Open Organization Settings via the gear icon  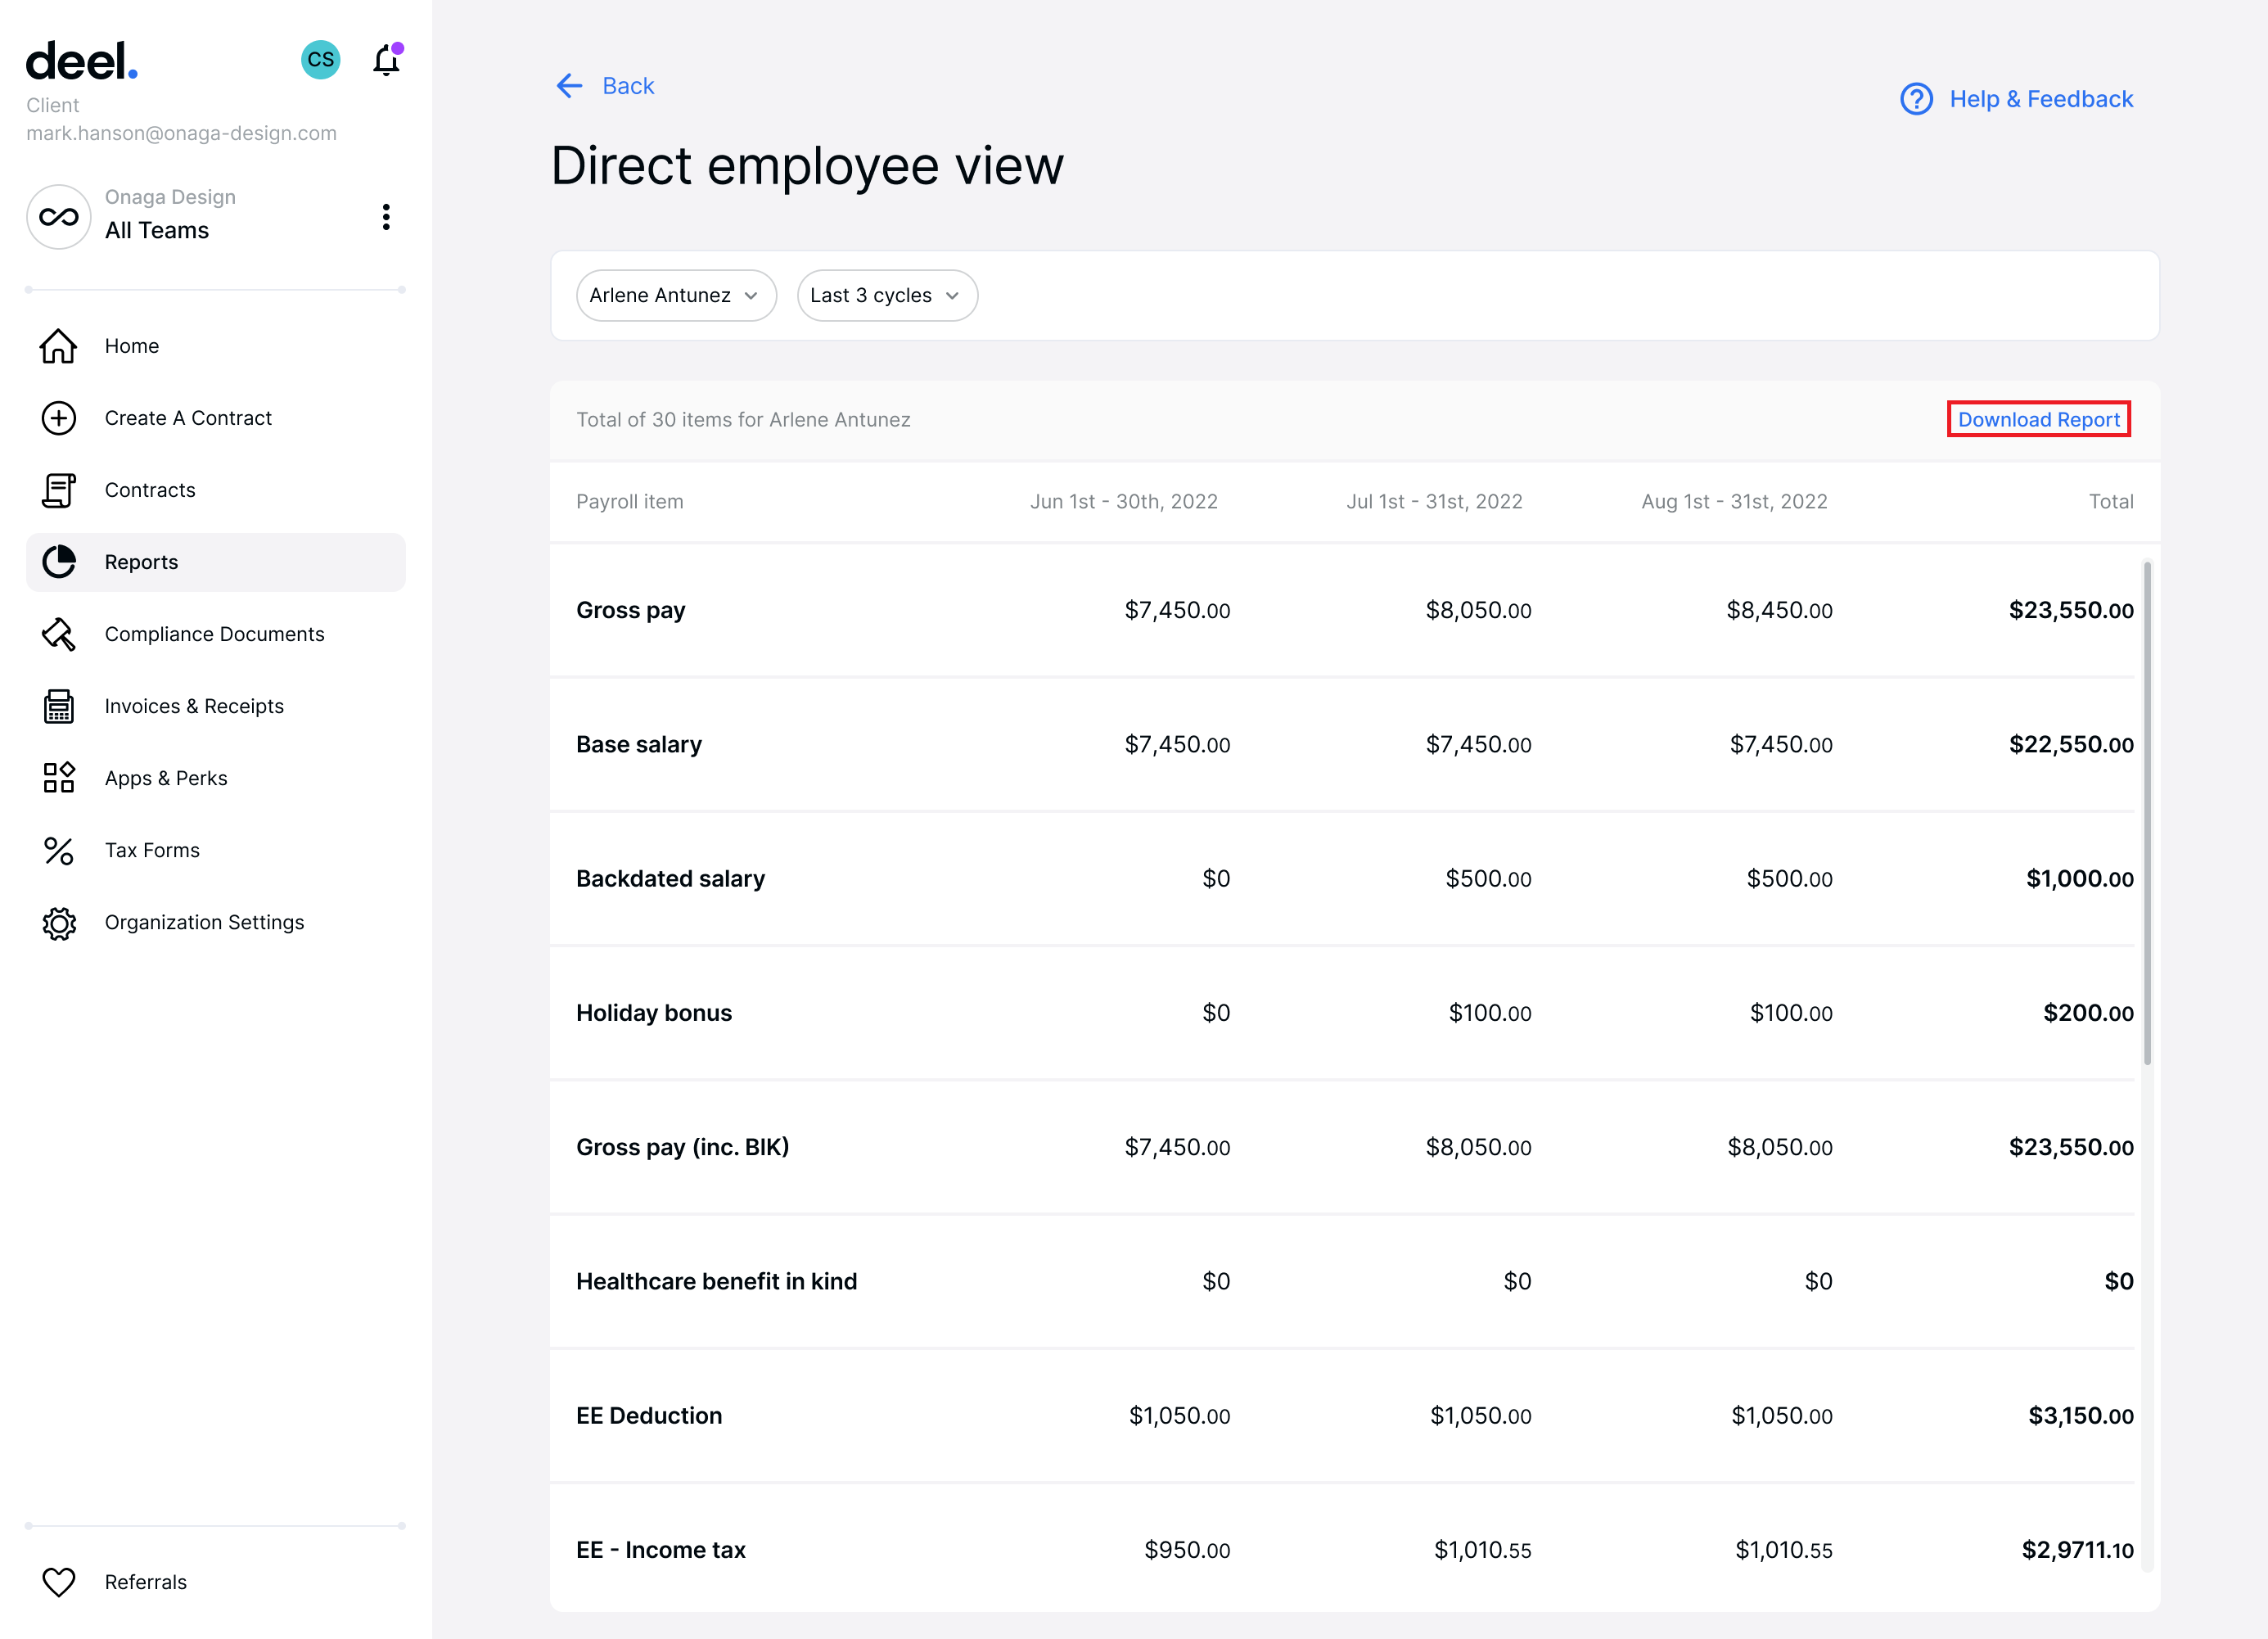tap(59, 922)
